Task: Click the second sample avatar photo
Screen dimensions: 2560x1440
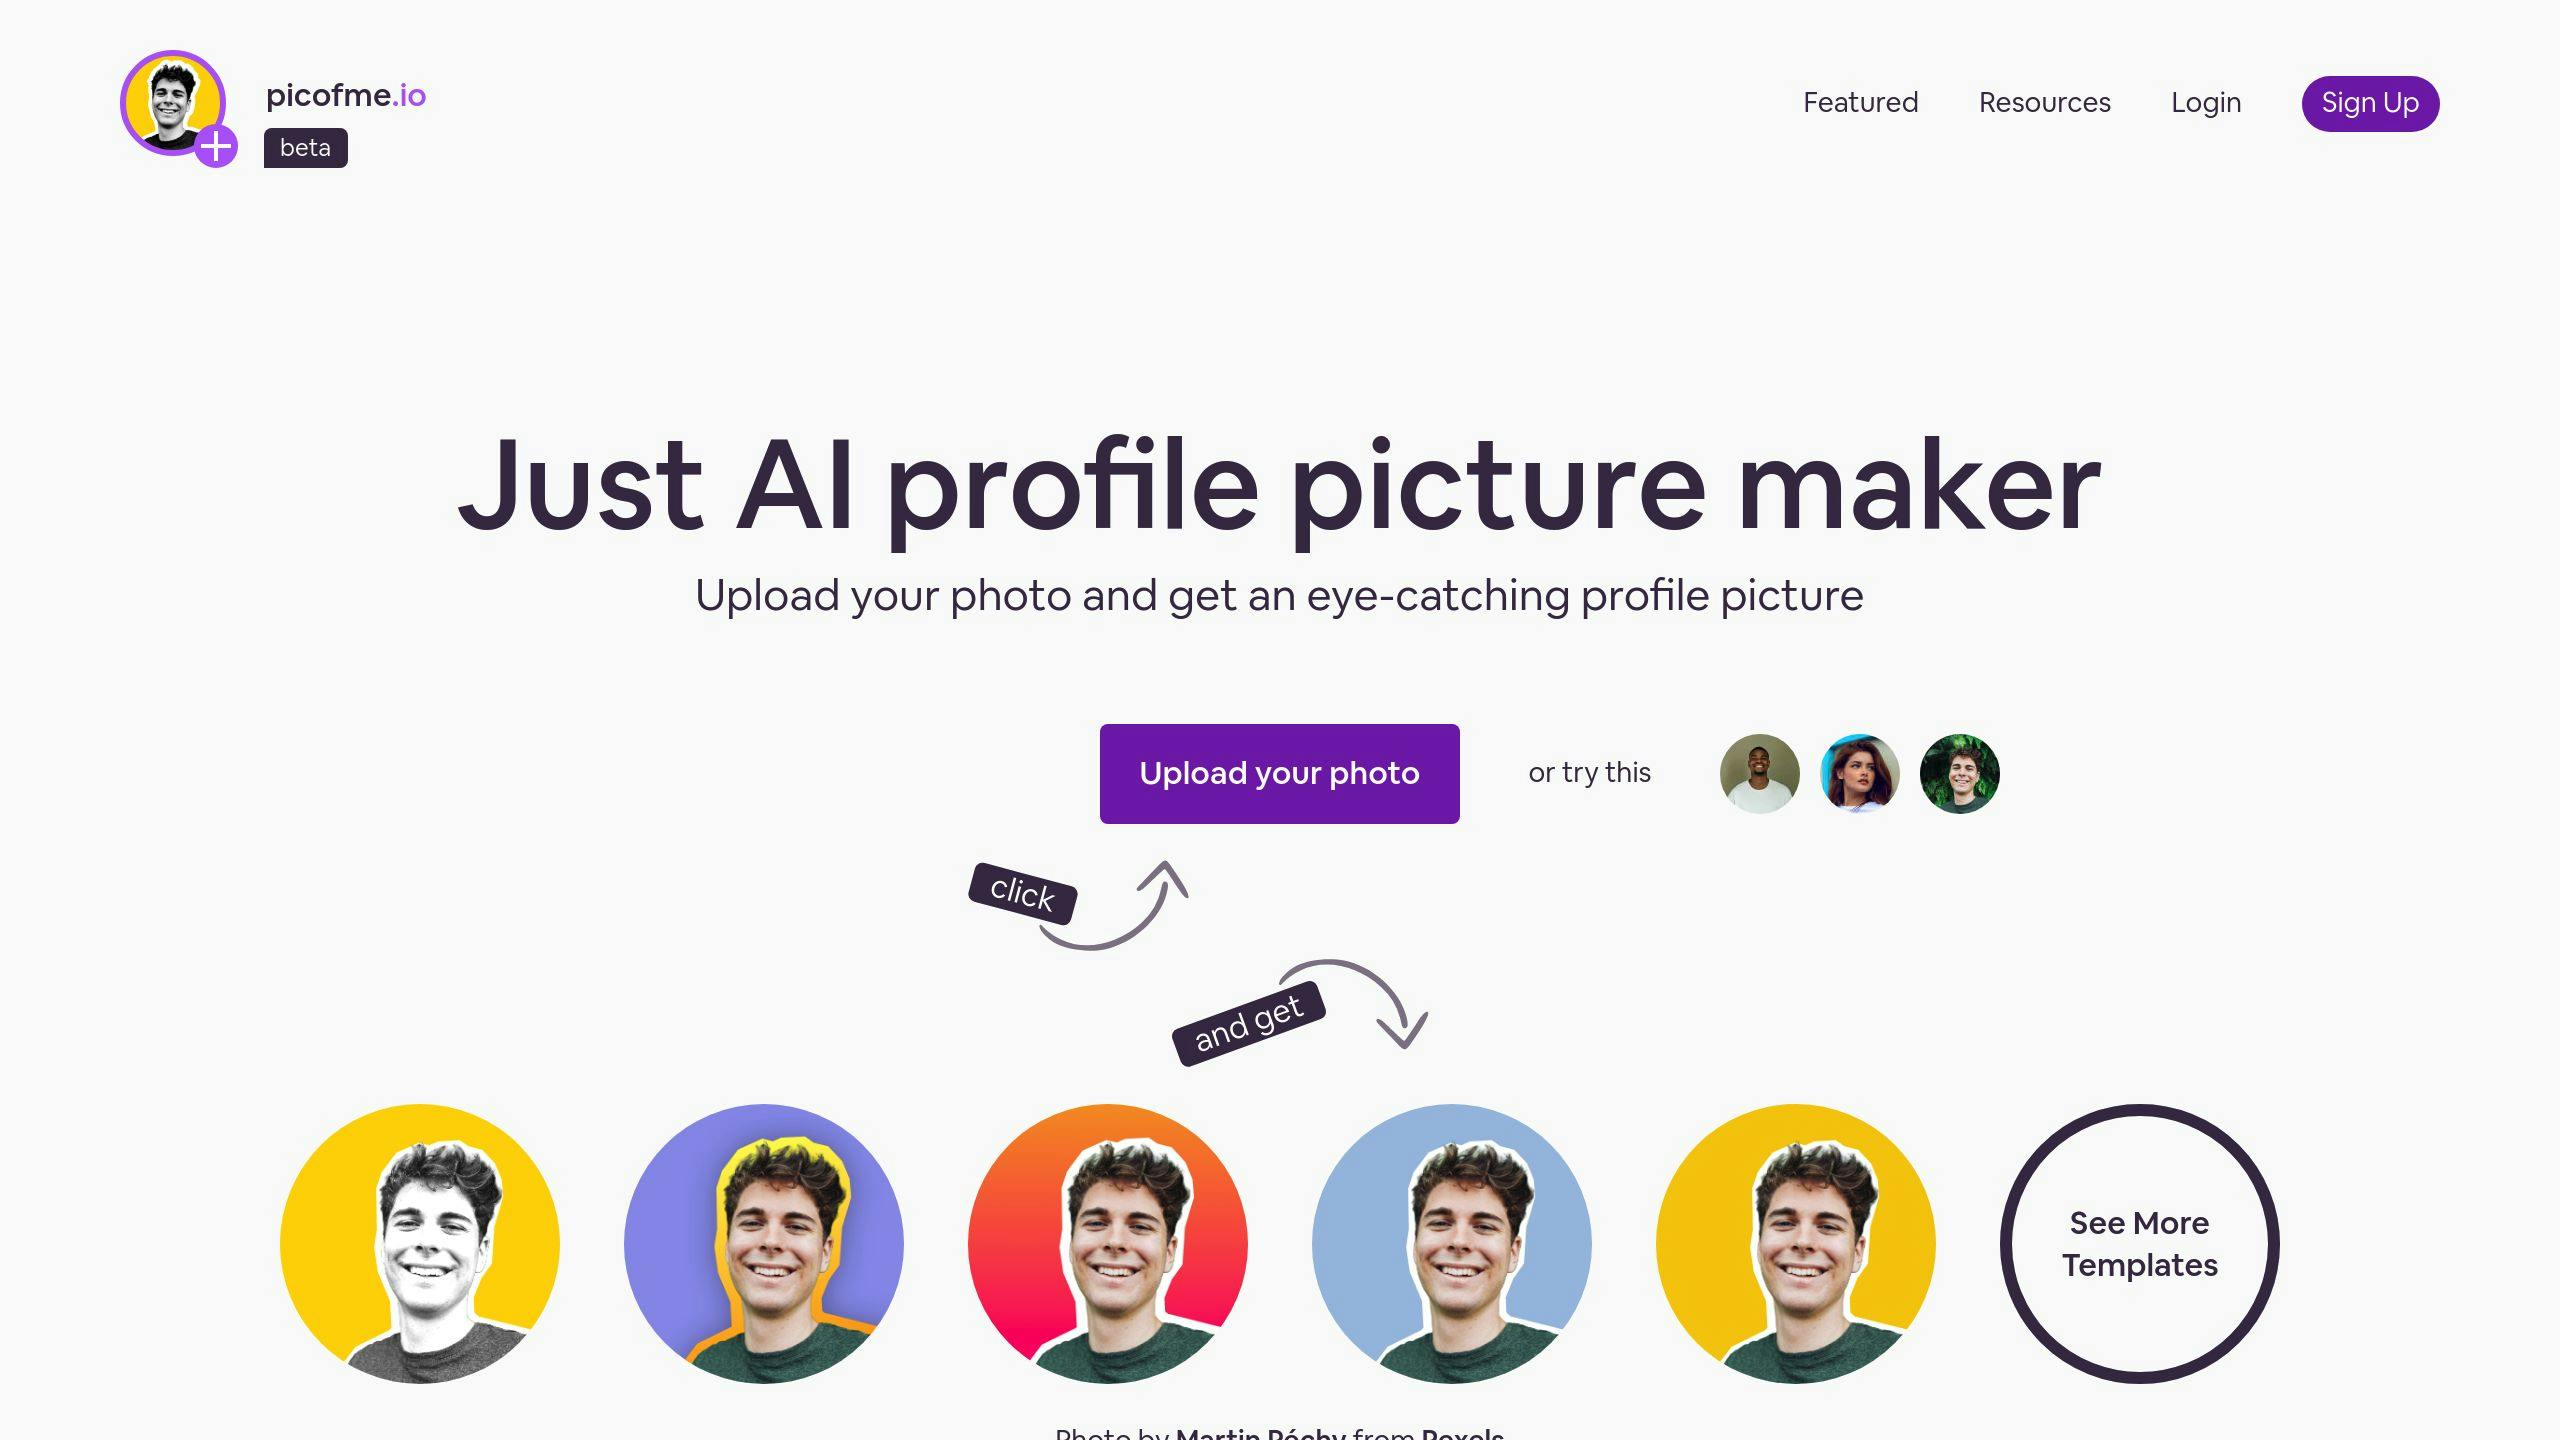Action: pos(1858,772)
